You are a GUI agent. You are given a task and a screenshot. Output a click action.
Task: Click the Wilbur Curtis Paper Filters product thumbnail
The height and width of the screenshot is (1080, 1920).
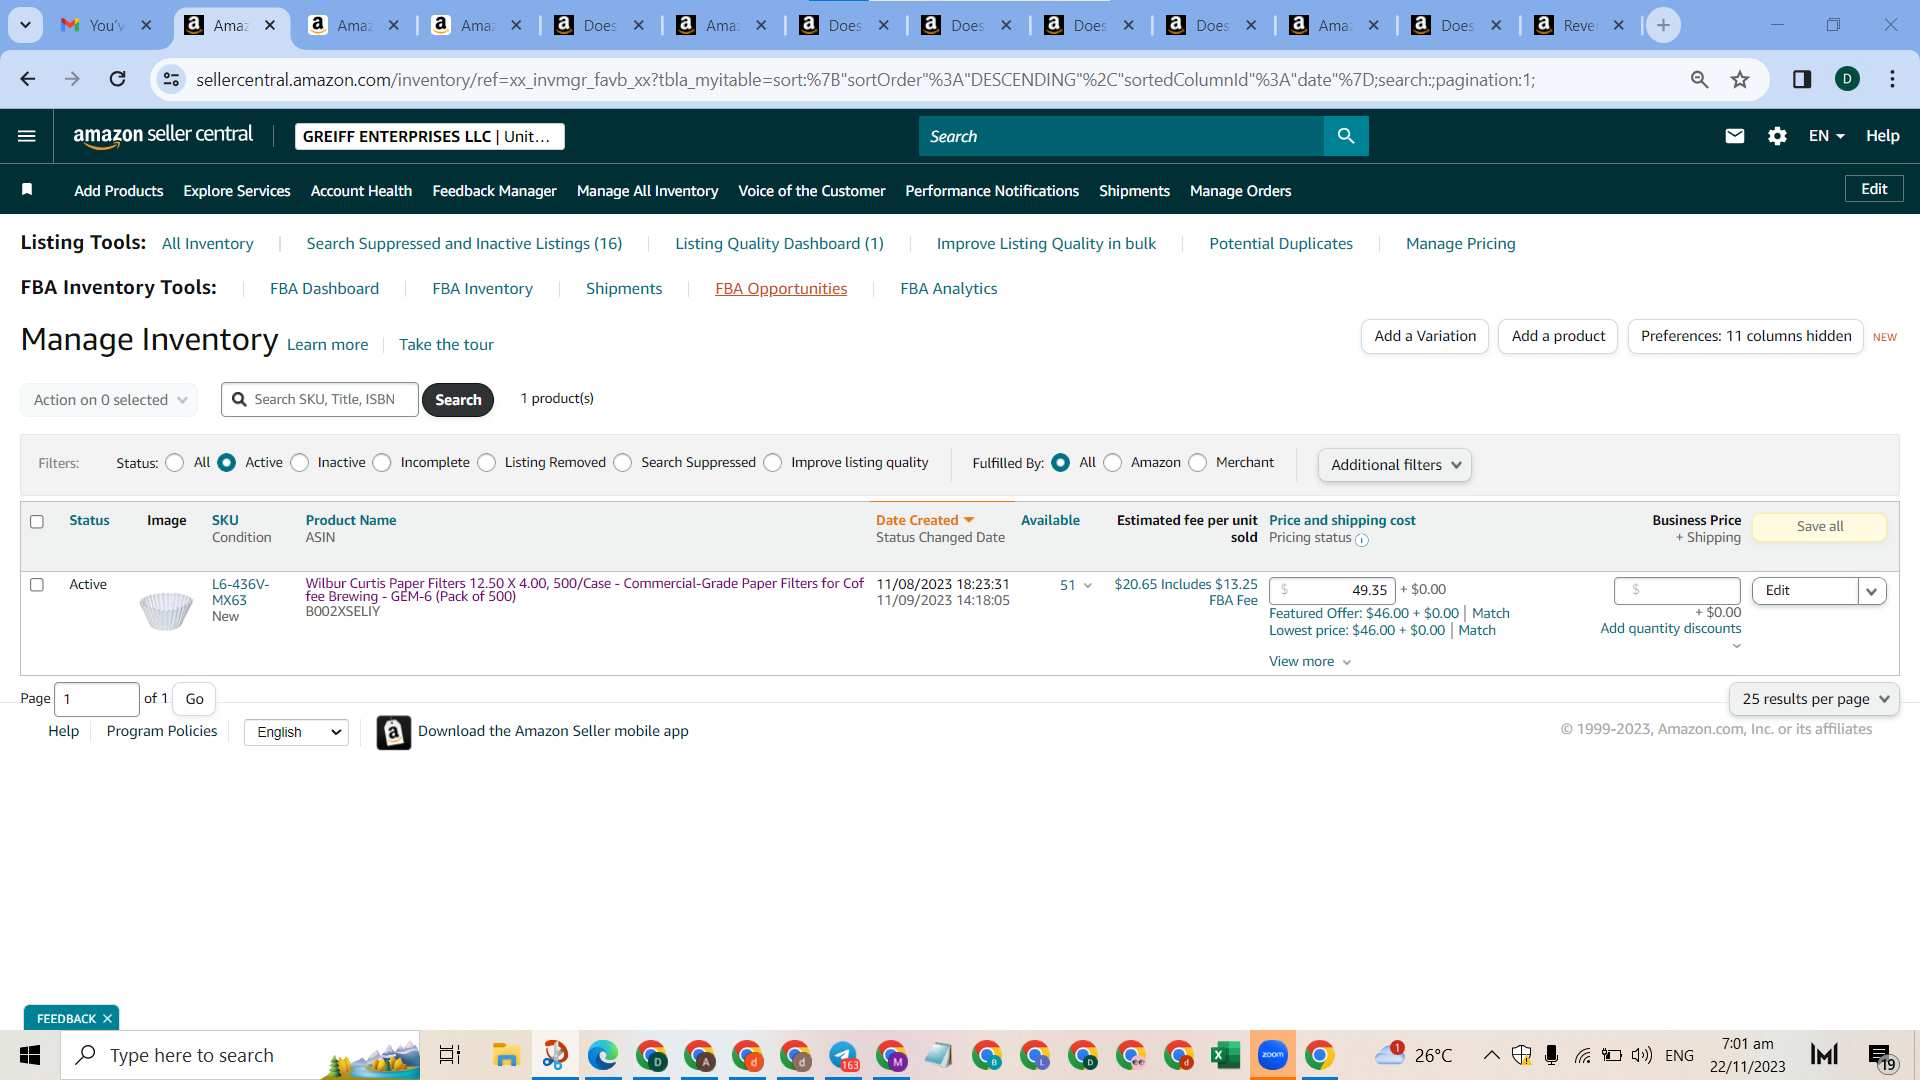166,609
